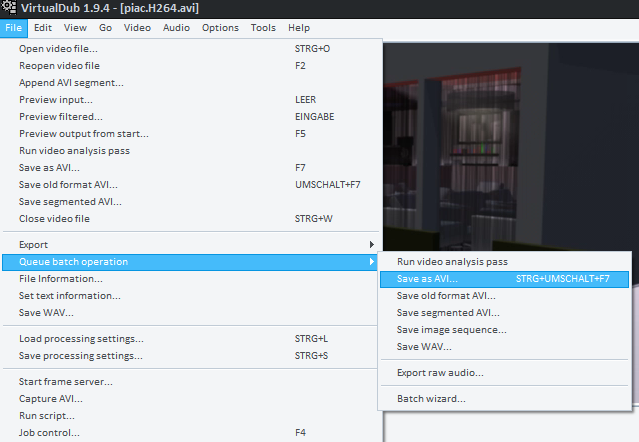
Task: Select Preview input...
Action: pos(191,100)
